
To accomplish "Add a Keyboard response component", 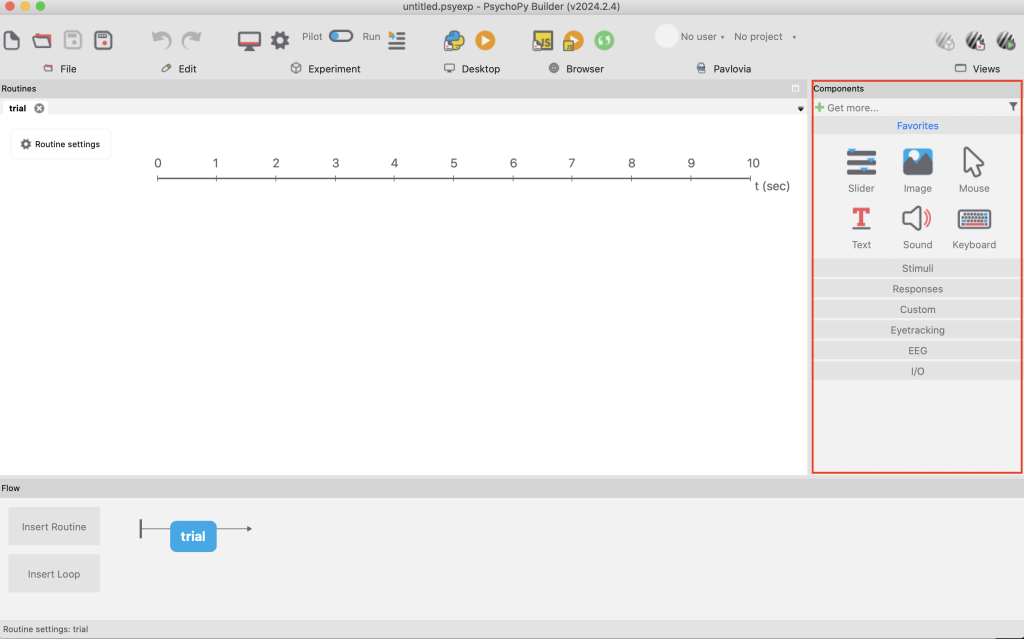I will click(x=974, y=227).
